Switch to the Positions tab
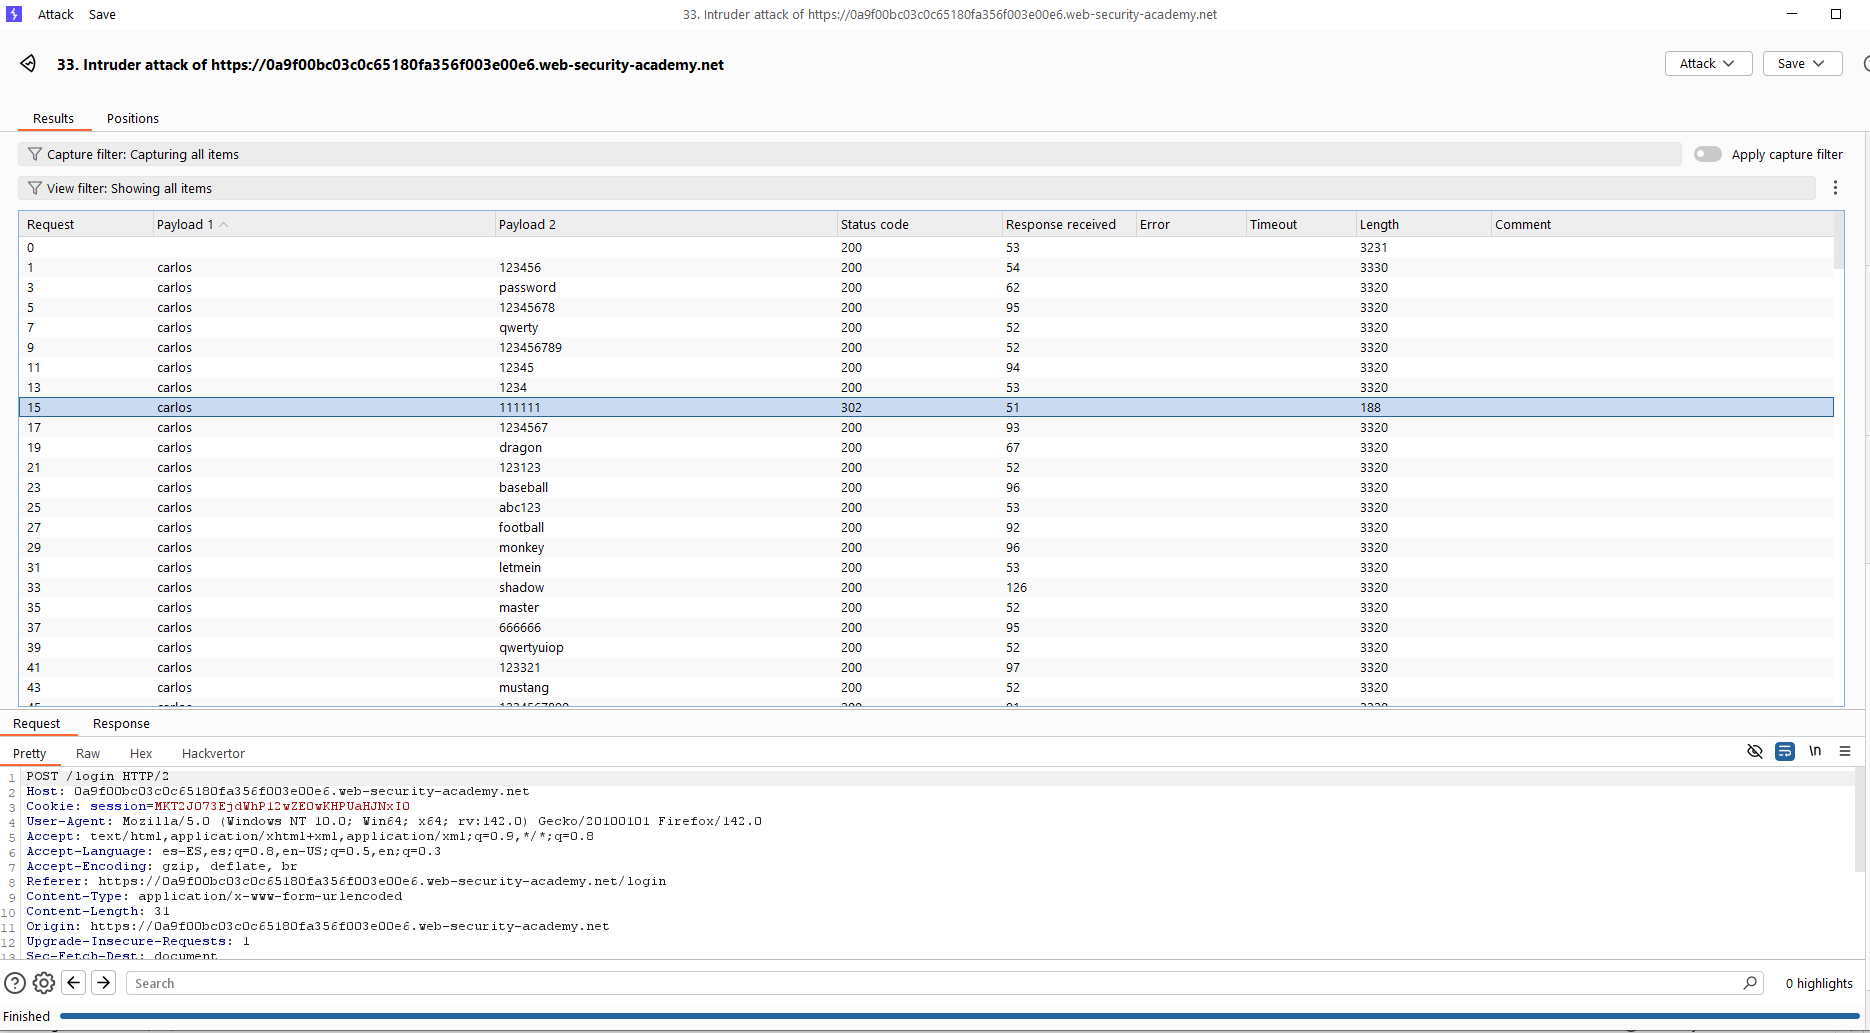 pos(133,118)
